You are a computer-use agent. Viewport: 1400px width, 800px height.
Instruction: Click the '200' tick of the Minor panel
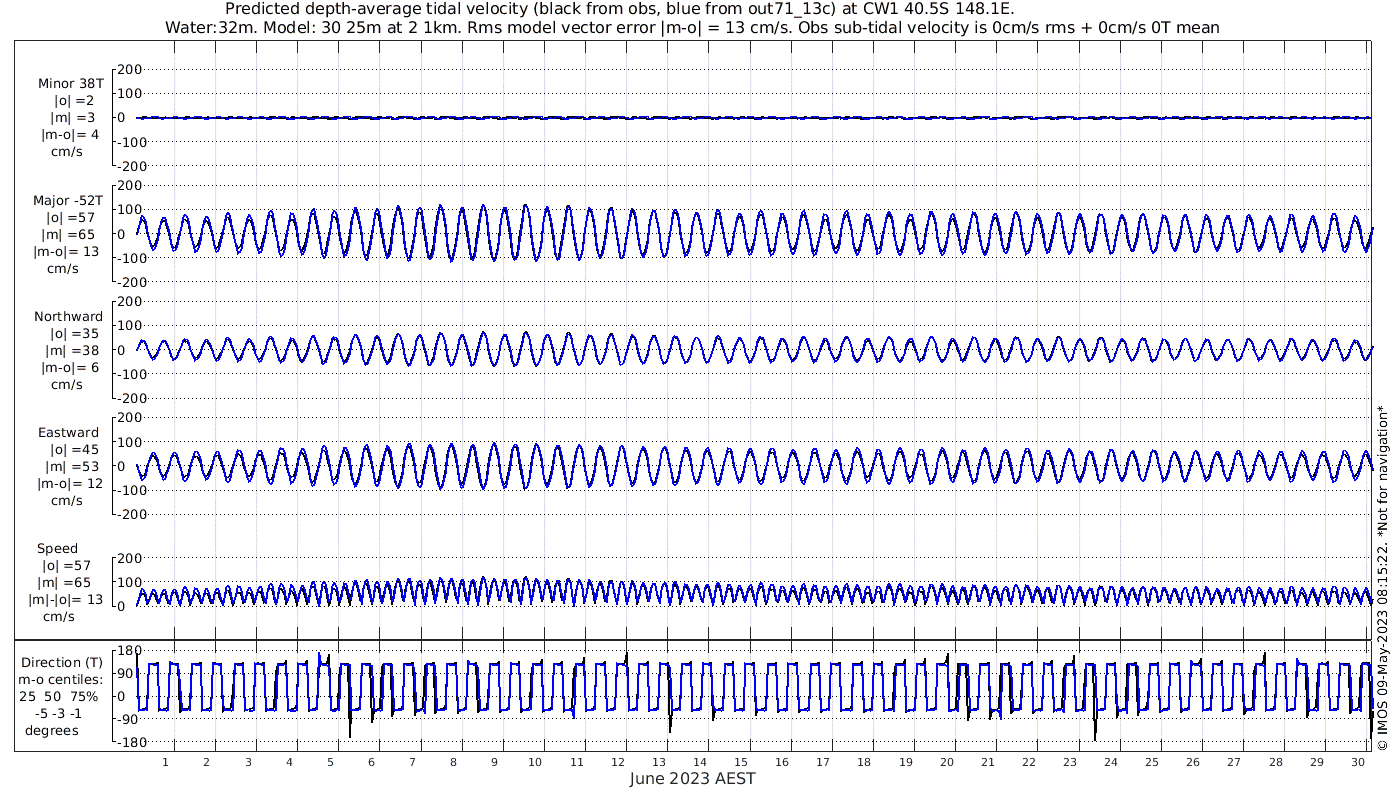[x=130, y=69]
